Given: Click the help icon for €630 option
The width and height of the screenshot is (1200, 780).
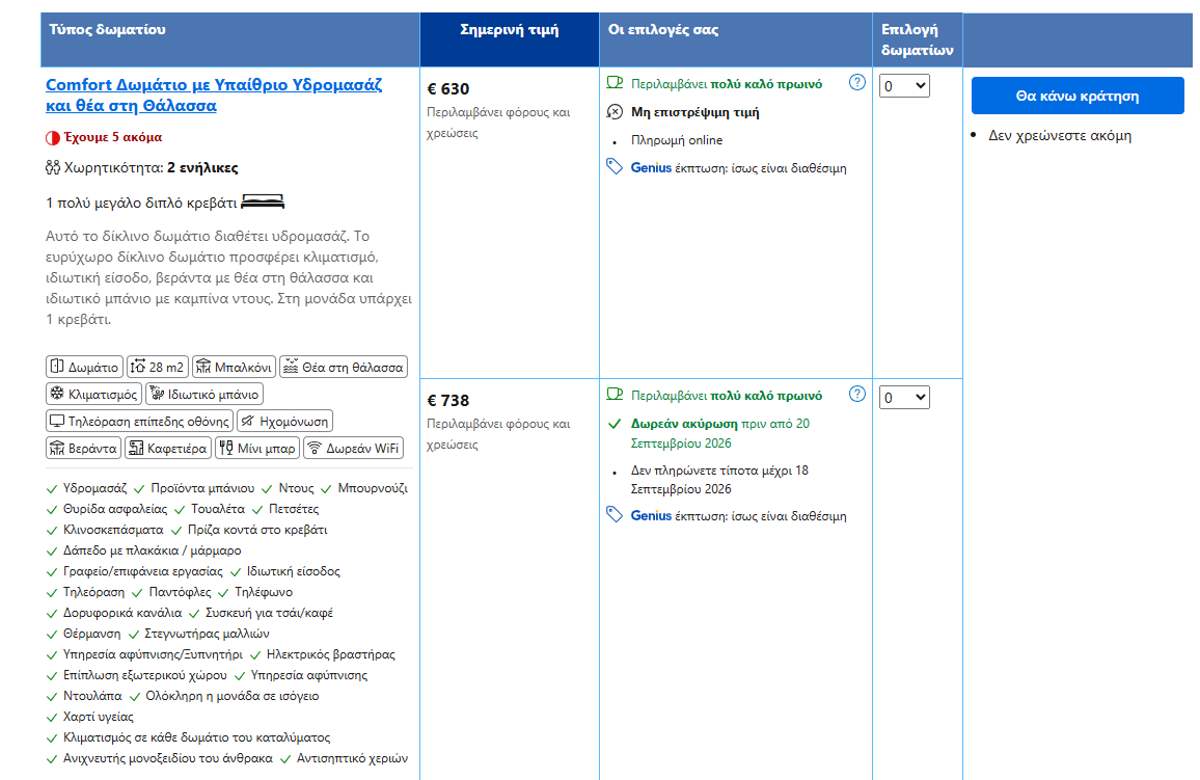Looking at the screenshot, I should point(857,83).
